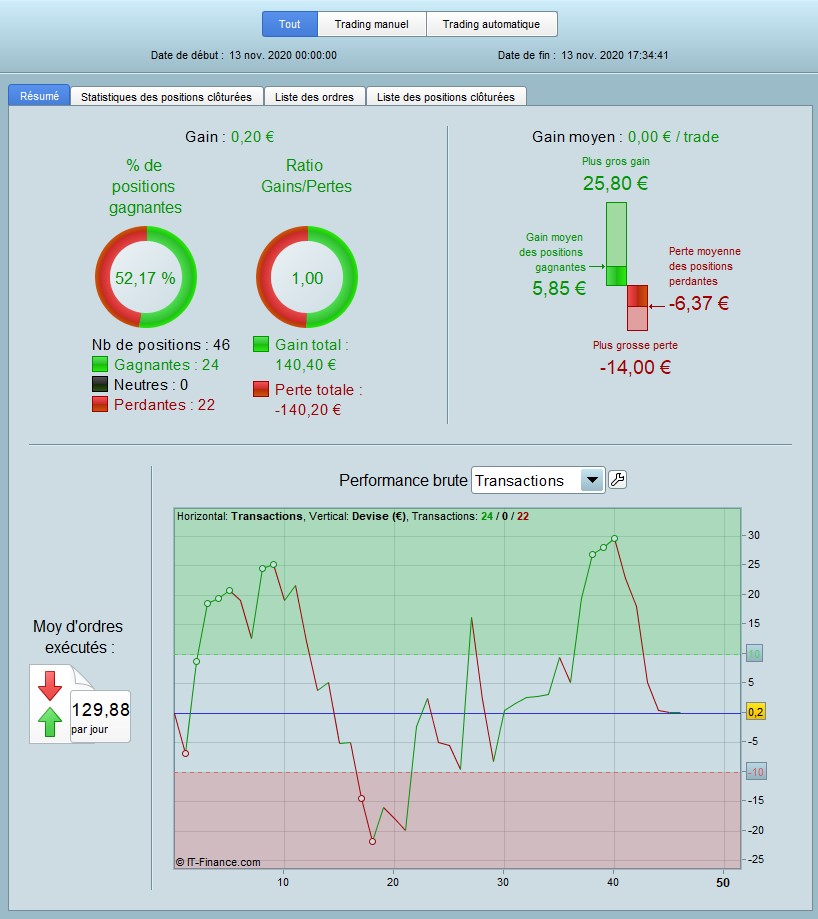This screenshot has width=818, height=919.
Task: Click the '-14,00 €' plus grosse perte value
Action: (x=635, y=367)
